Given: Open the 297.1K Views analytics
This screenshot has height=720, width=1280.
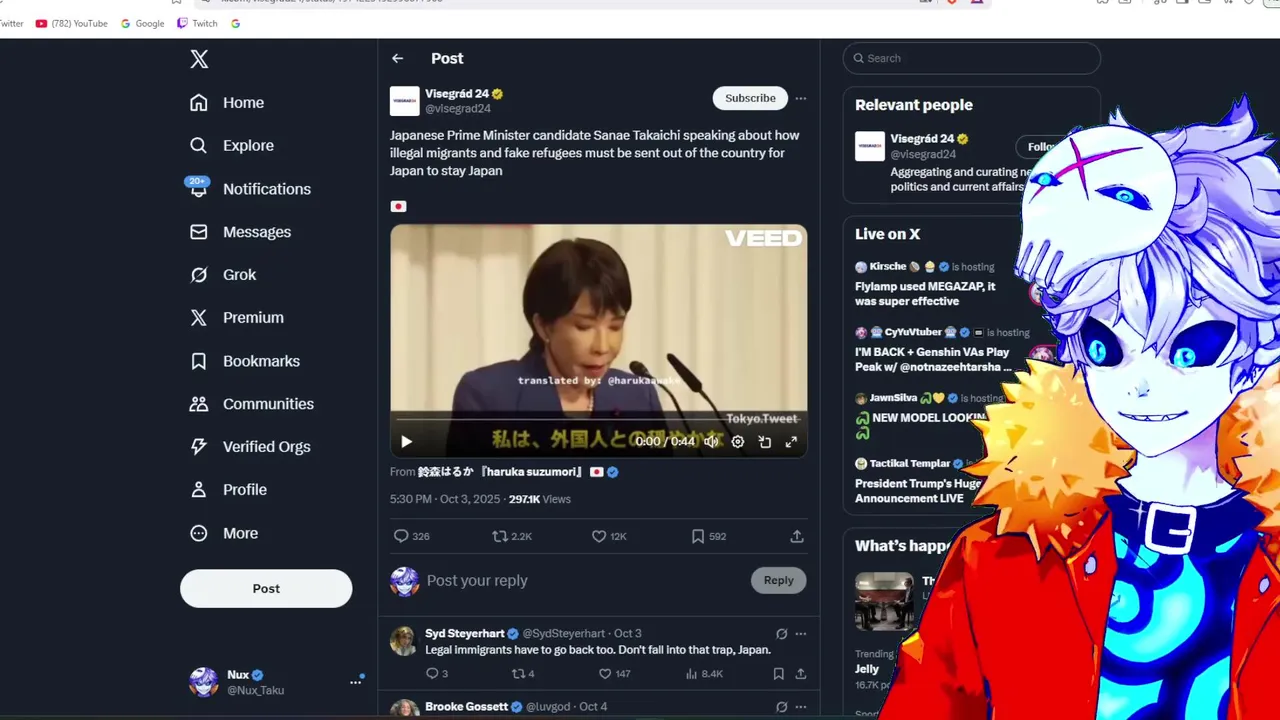Looking at the screenshot, I should 540,499.
